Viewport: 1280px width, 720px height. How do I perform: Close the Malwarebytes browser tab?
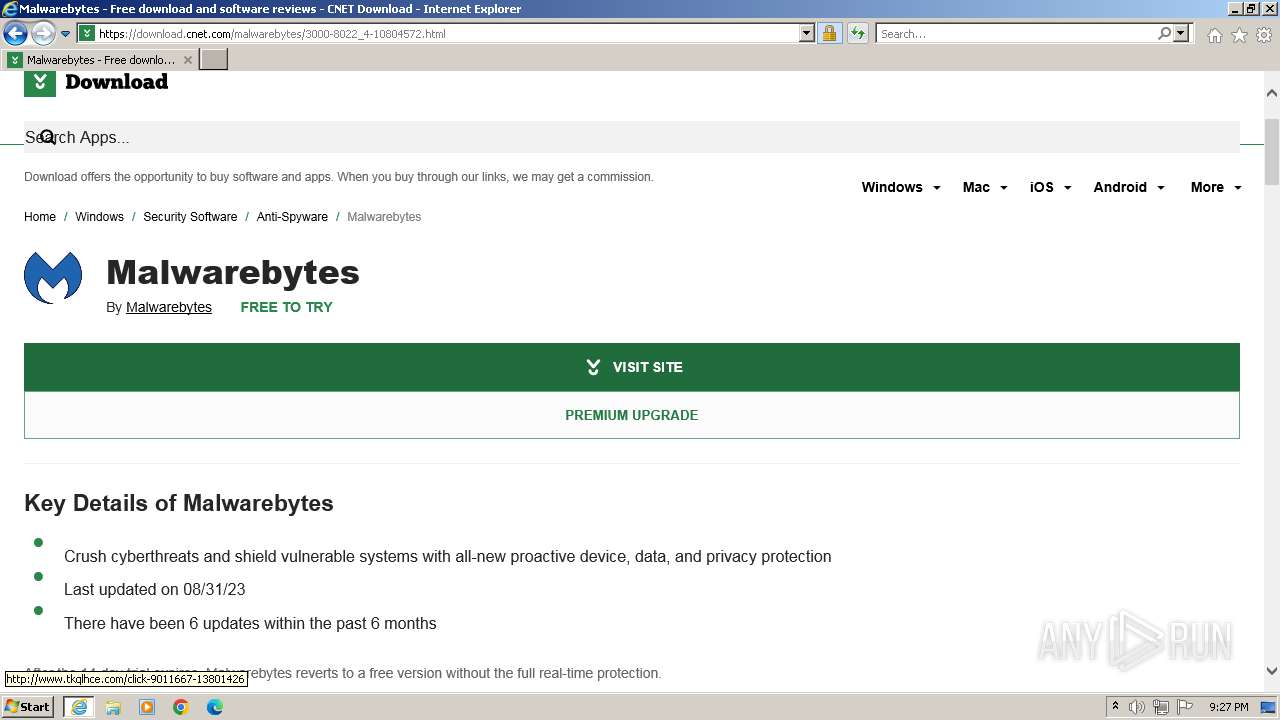[x=187, y=60]
